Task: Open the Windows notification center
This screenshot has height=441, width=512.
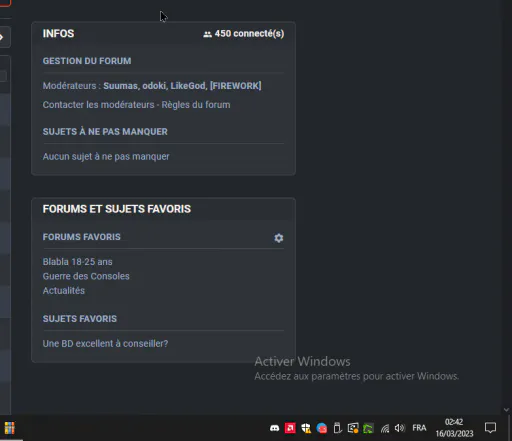Action: click(490, 428)
